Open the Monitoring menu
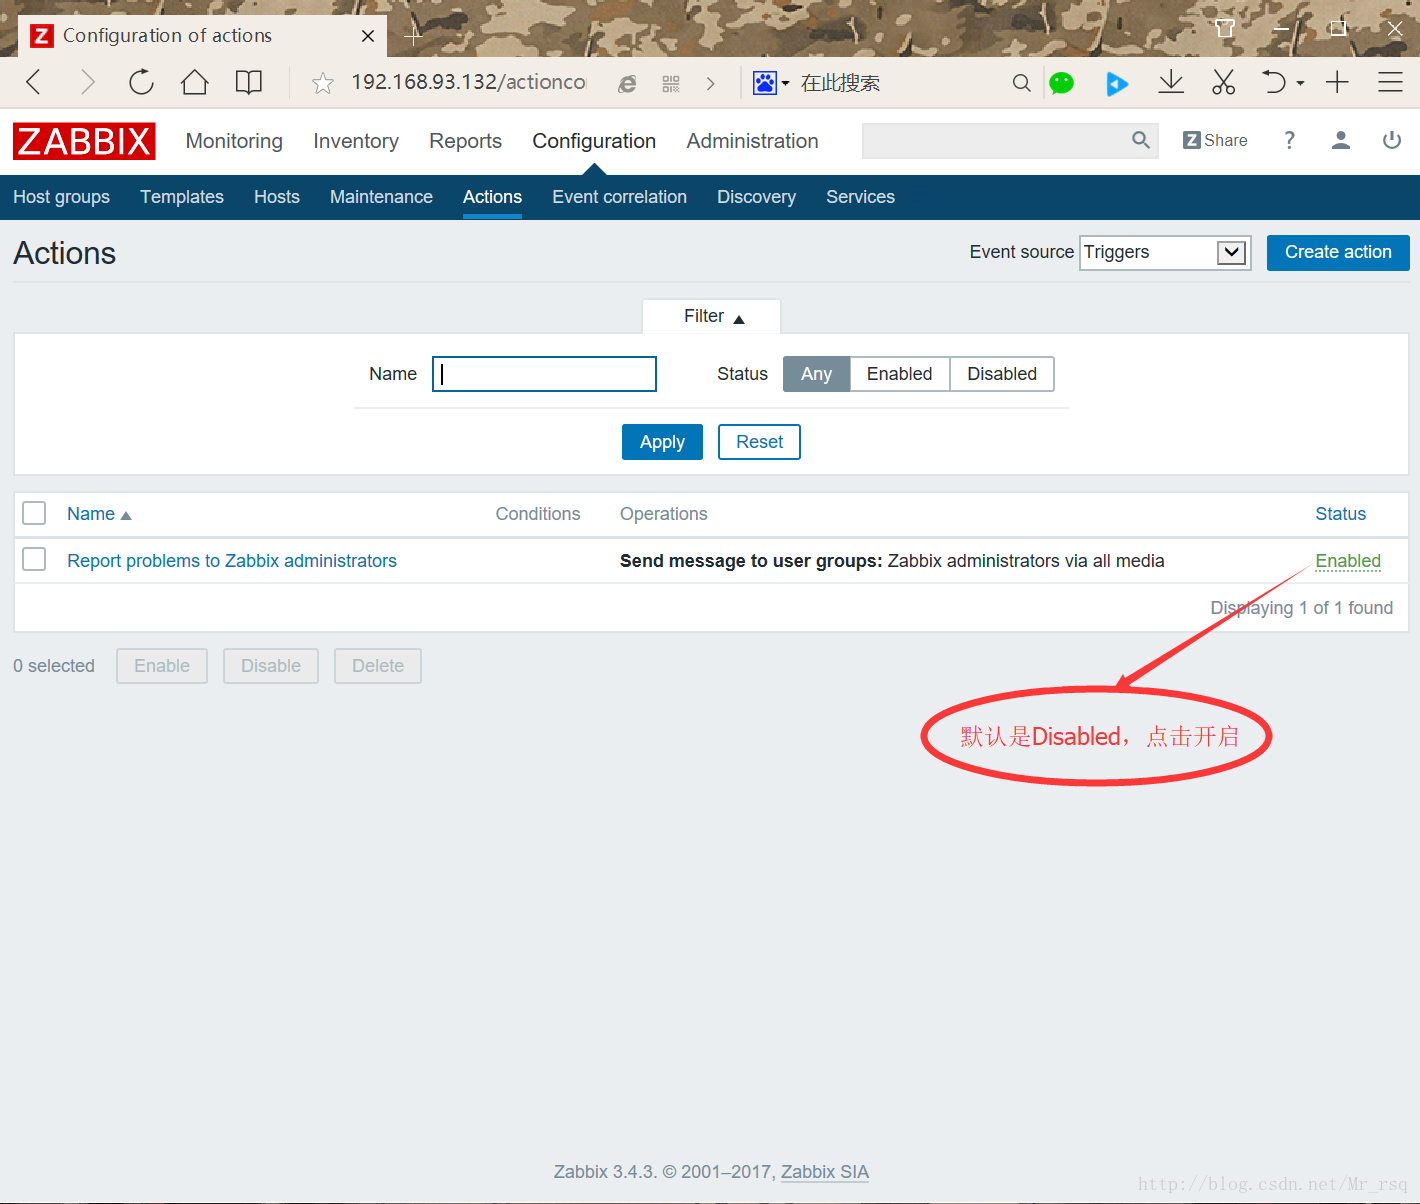1420x1204 pixels. click(x=234, y=141)
